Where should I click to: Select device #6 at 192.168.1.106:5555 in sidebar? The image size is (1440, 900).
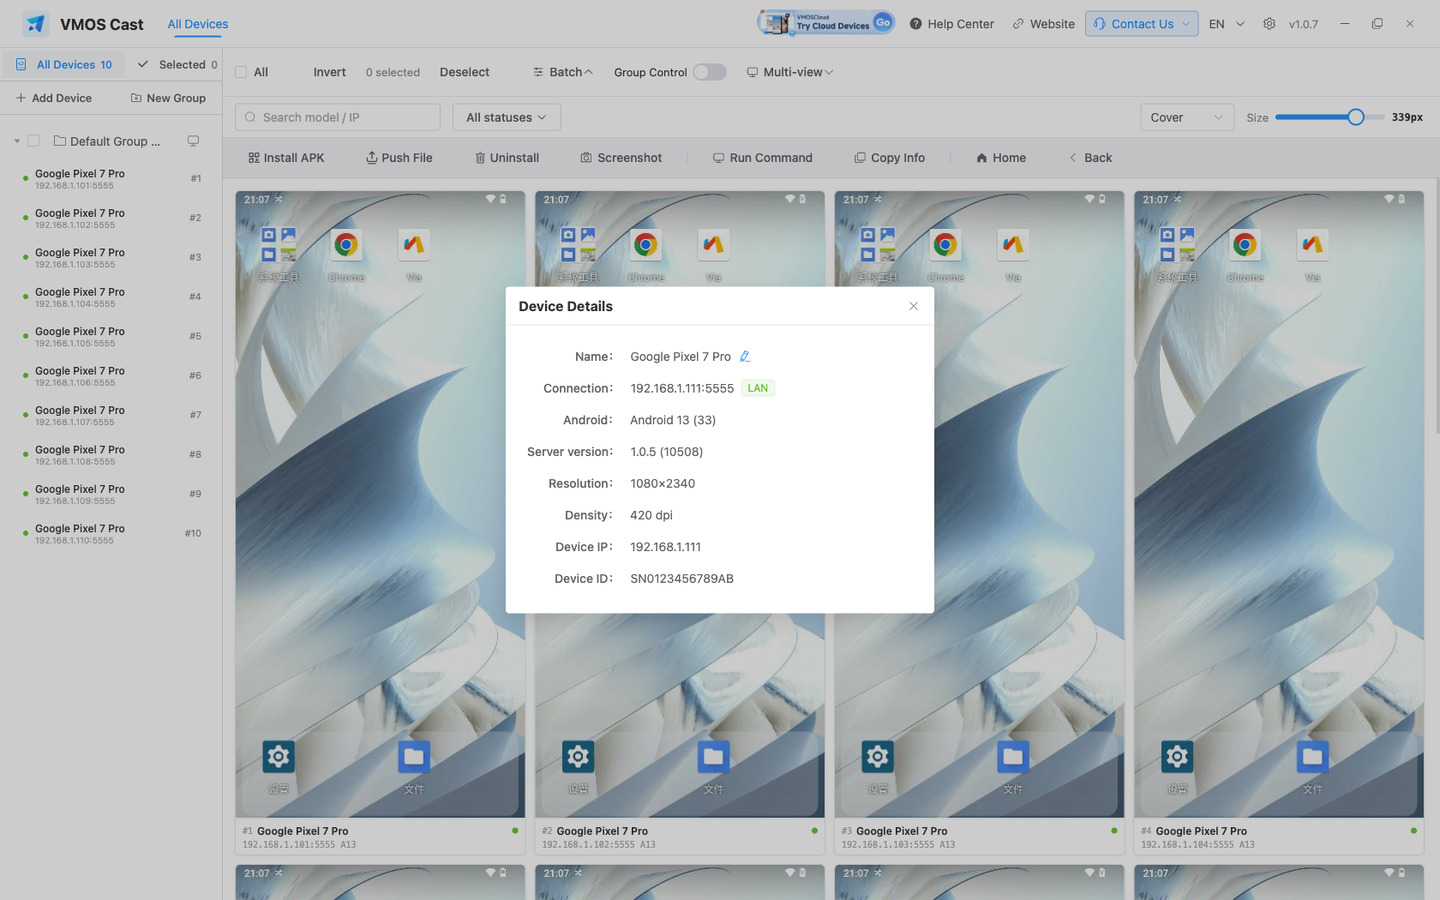click(111, 376)
